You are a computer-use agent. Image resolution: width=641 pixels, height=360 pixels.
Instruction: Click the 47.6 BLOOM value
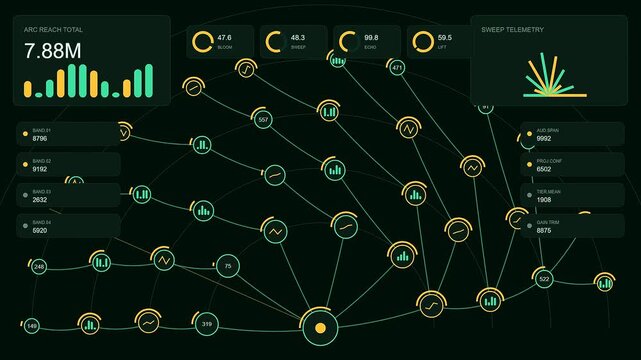[x=224, y=38]
